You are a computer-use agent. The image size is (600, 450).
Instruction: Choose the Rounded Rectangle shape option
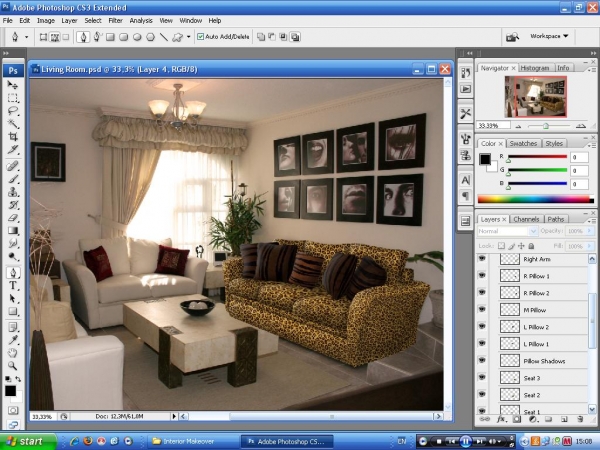pyautogui.click(x=124, y=37)
